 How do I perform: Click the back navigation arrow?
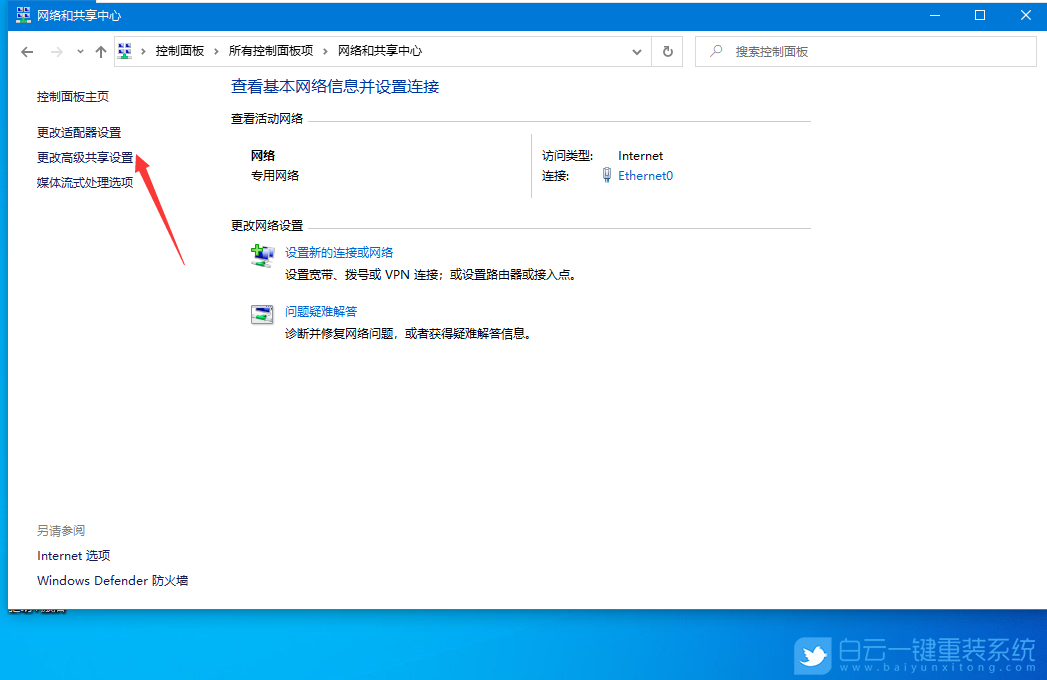coord(27,51)
